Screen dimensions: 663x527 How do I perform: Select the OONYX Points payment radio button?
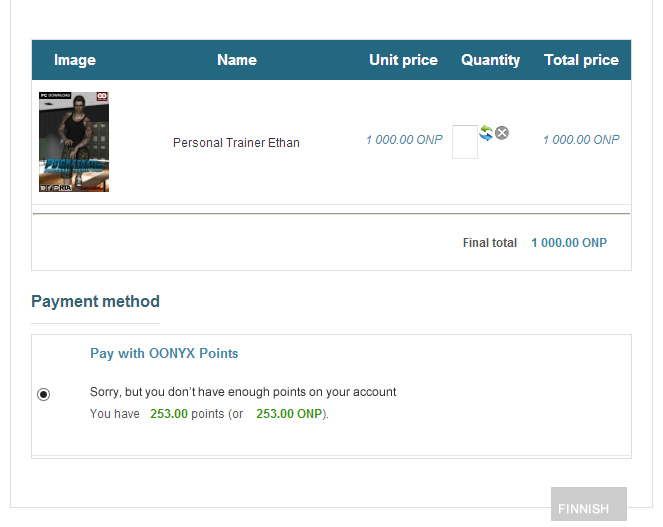pos(44,395)
